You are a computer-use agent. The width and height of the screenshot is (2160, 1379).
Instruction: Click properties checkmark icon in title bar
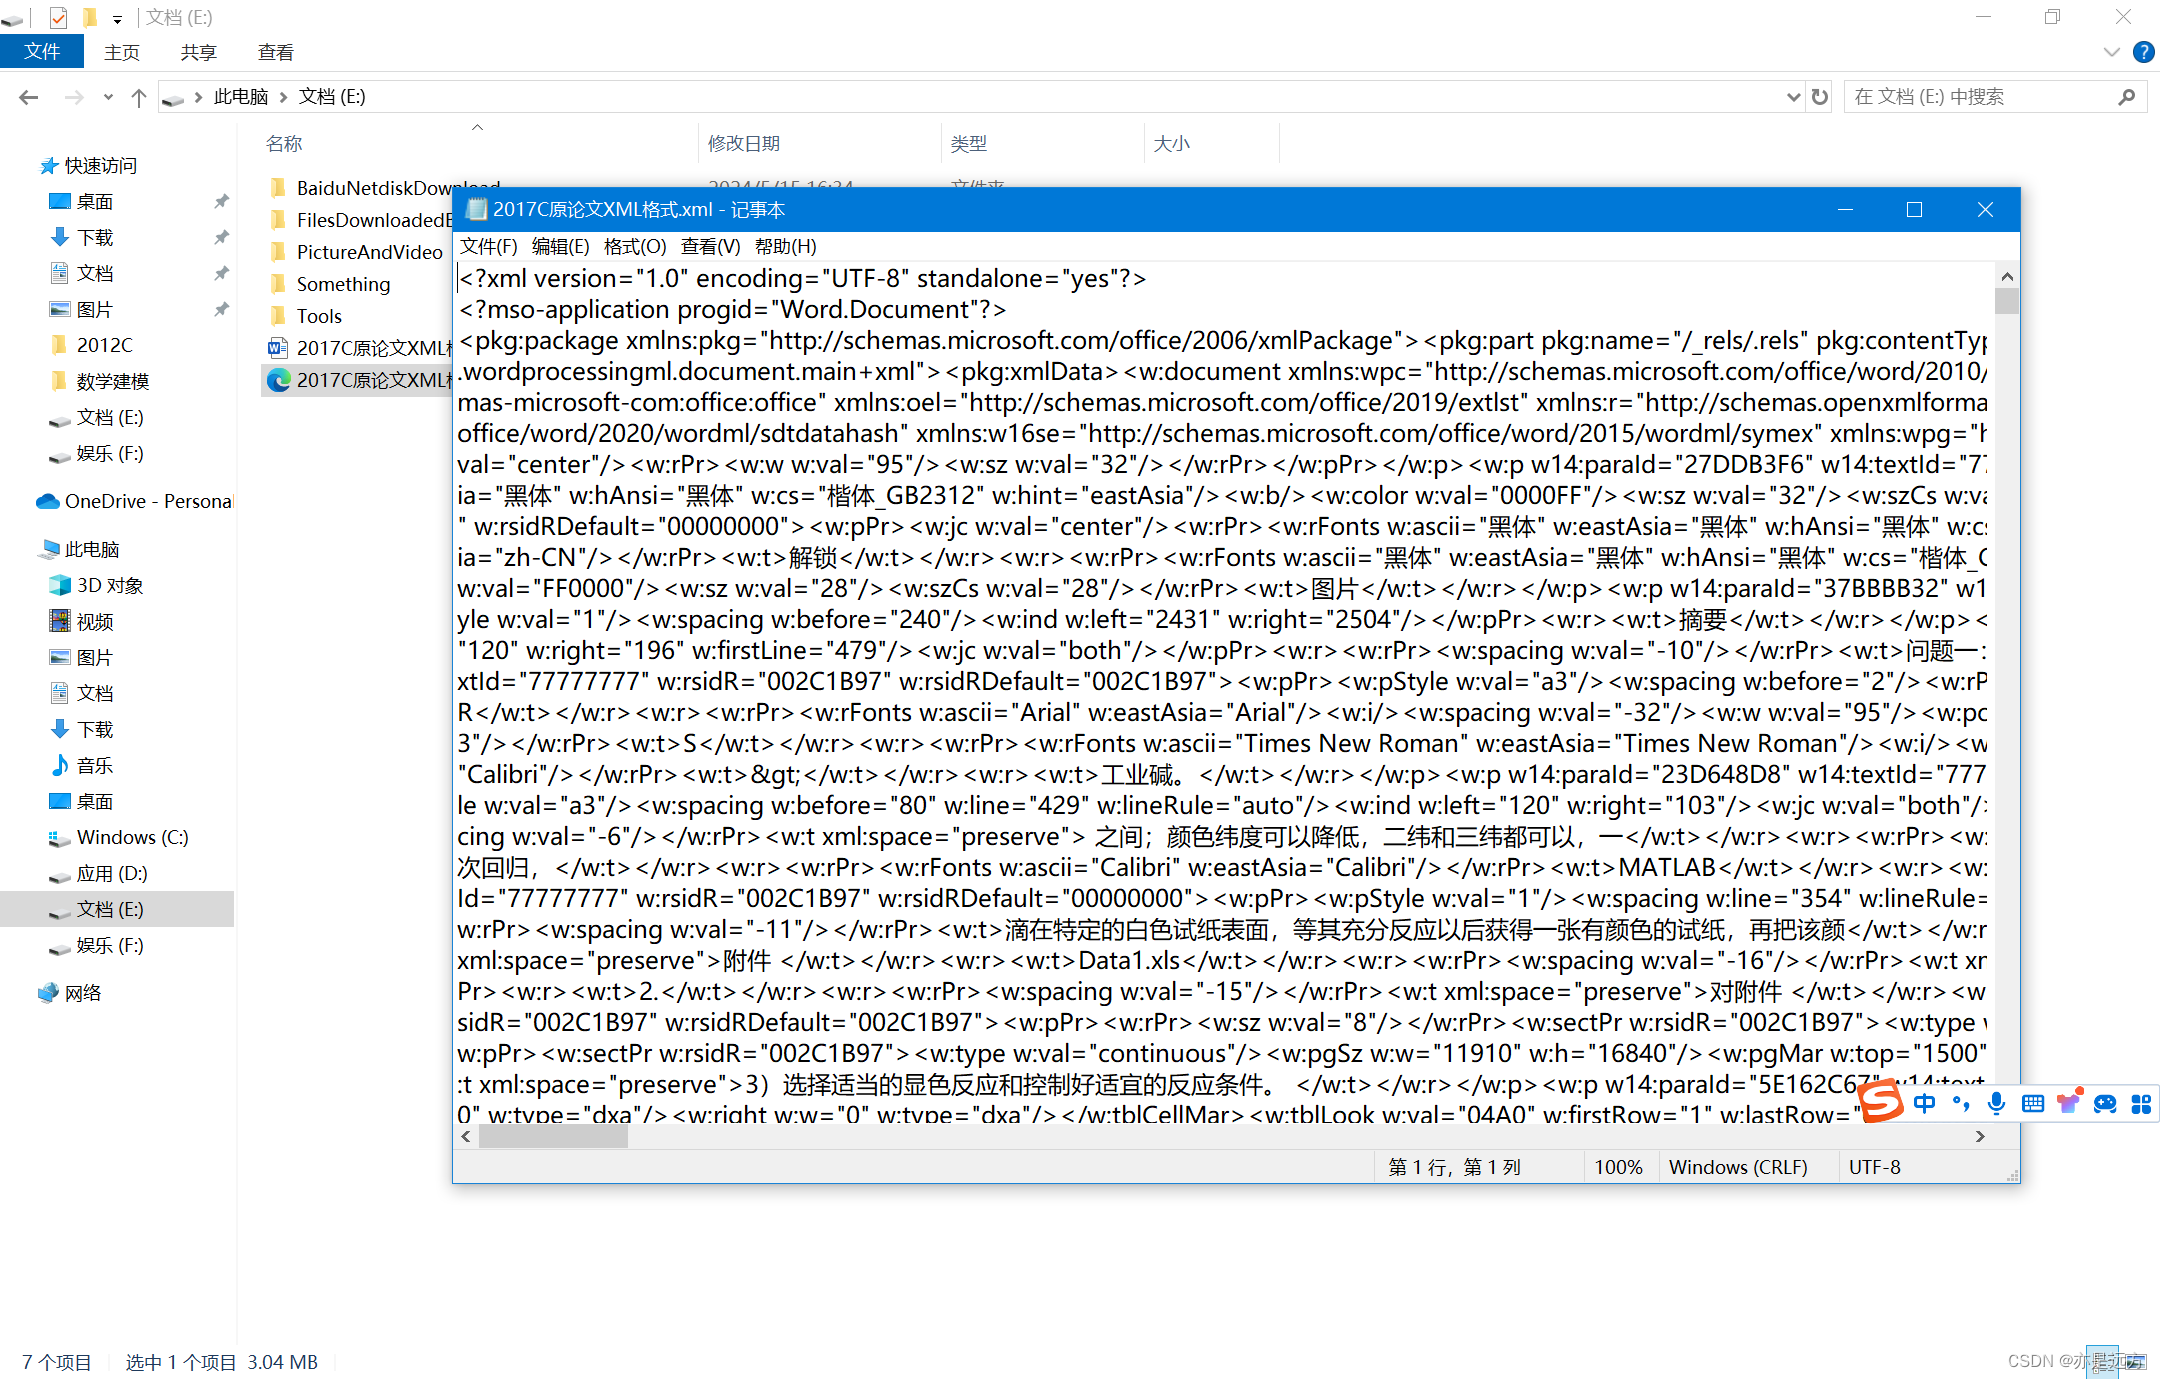point(58,17)
